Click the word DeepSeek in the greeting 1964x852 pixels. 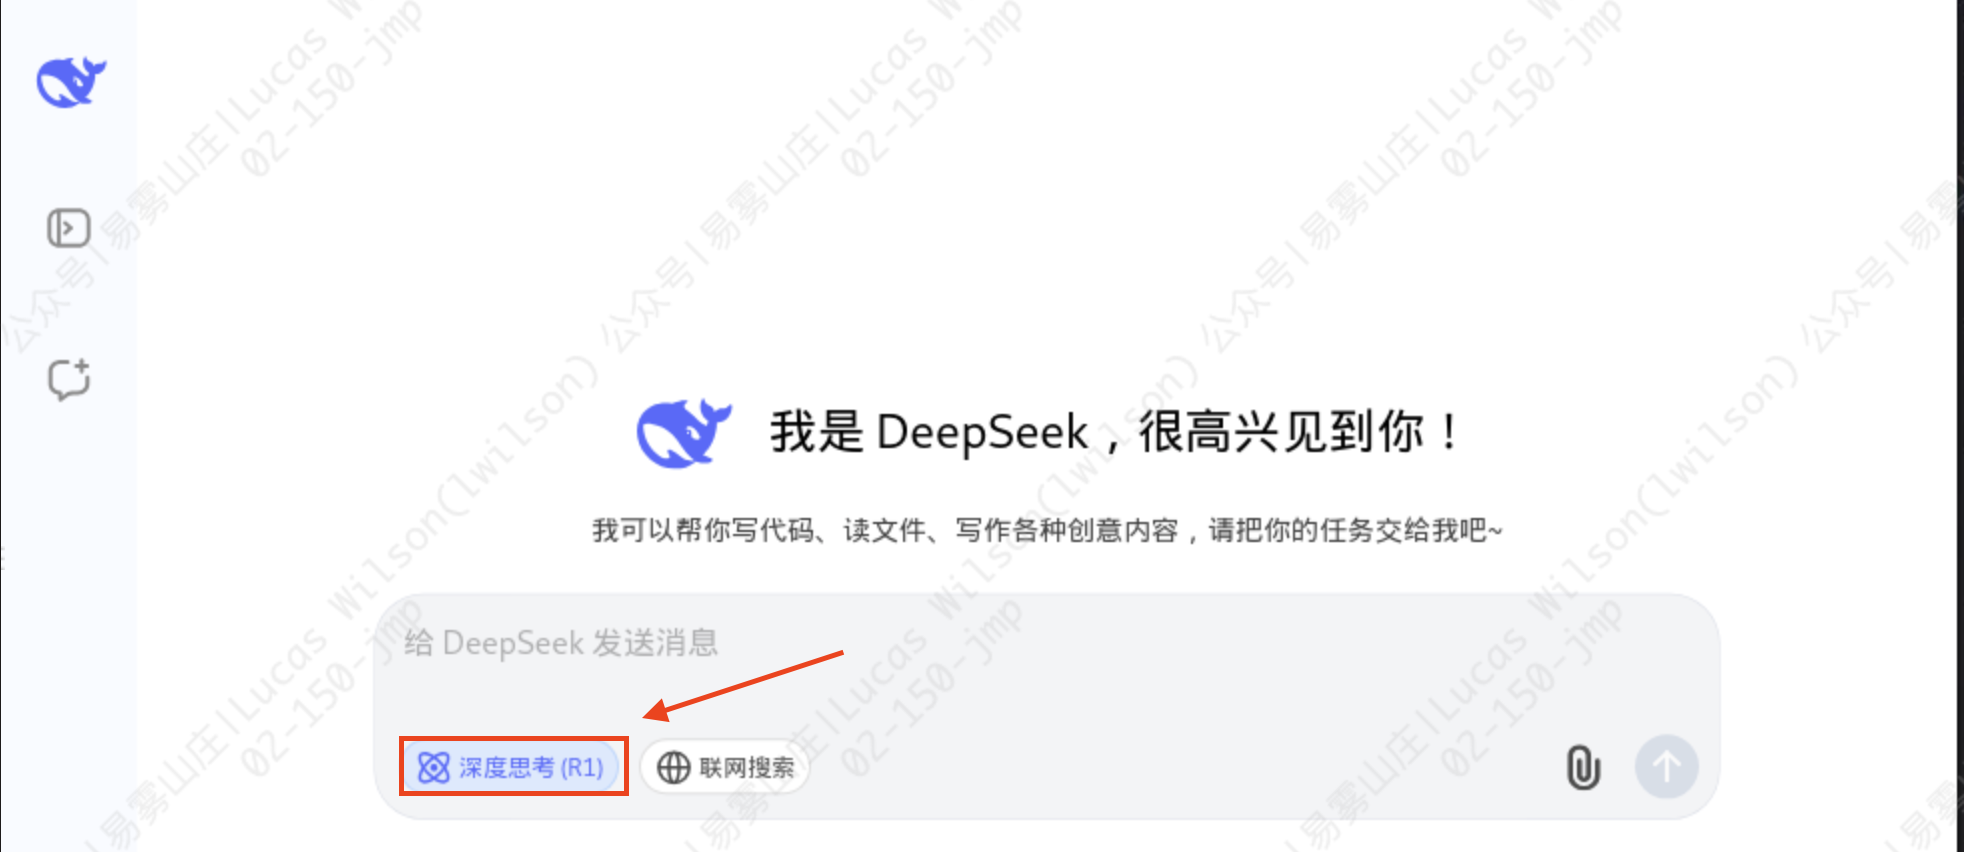click(983, 433)
